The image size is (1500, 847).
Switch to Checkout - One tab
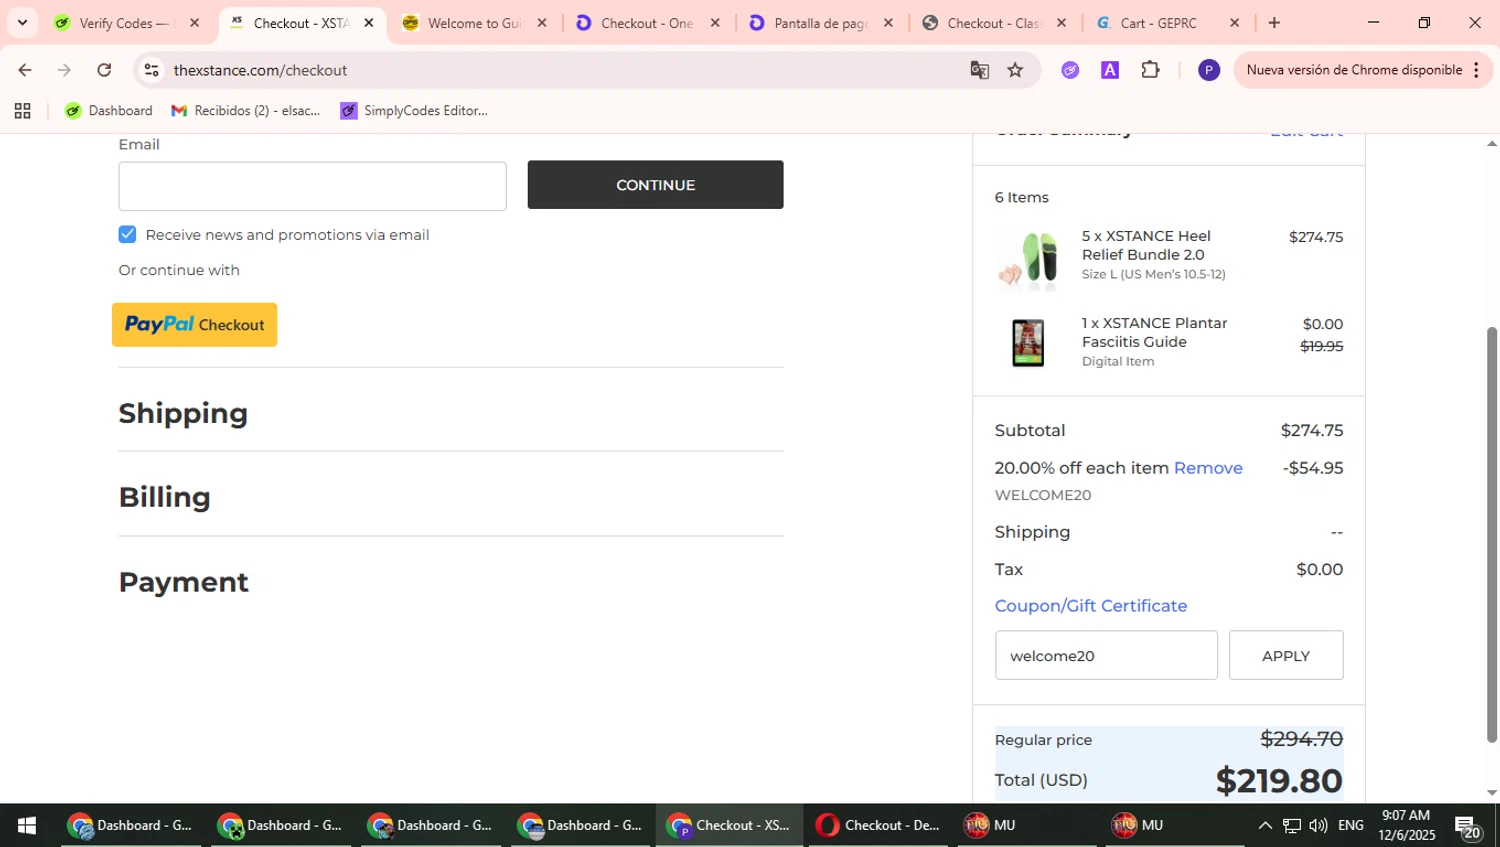pyautogui.click(x=646, y=23)
